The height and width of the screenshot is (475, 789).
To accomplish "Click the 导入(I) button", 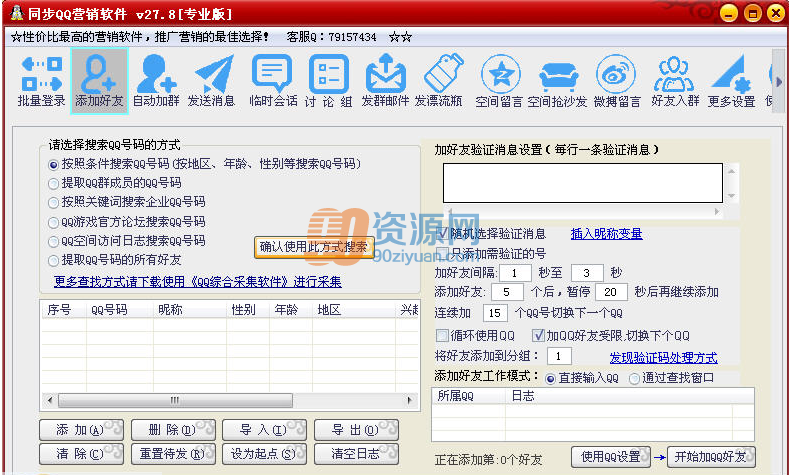I will pos(264,430).
